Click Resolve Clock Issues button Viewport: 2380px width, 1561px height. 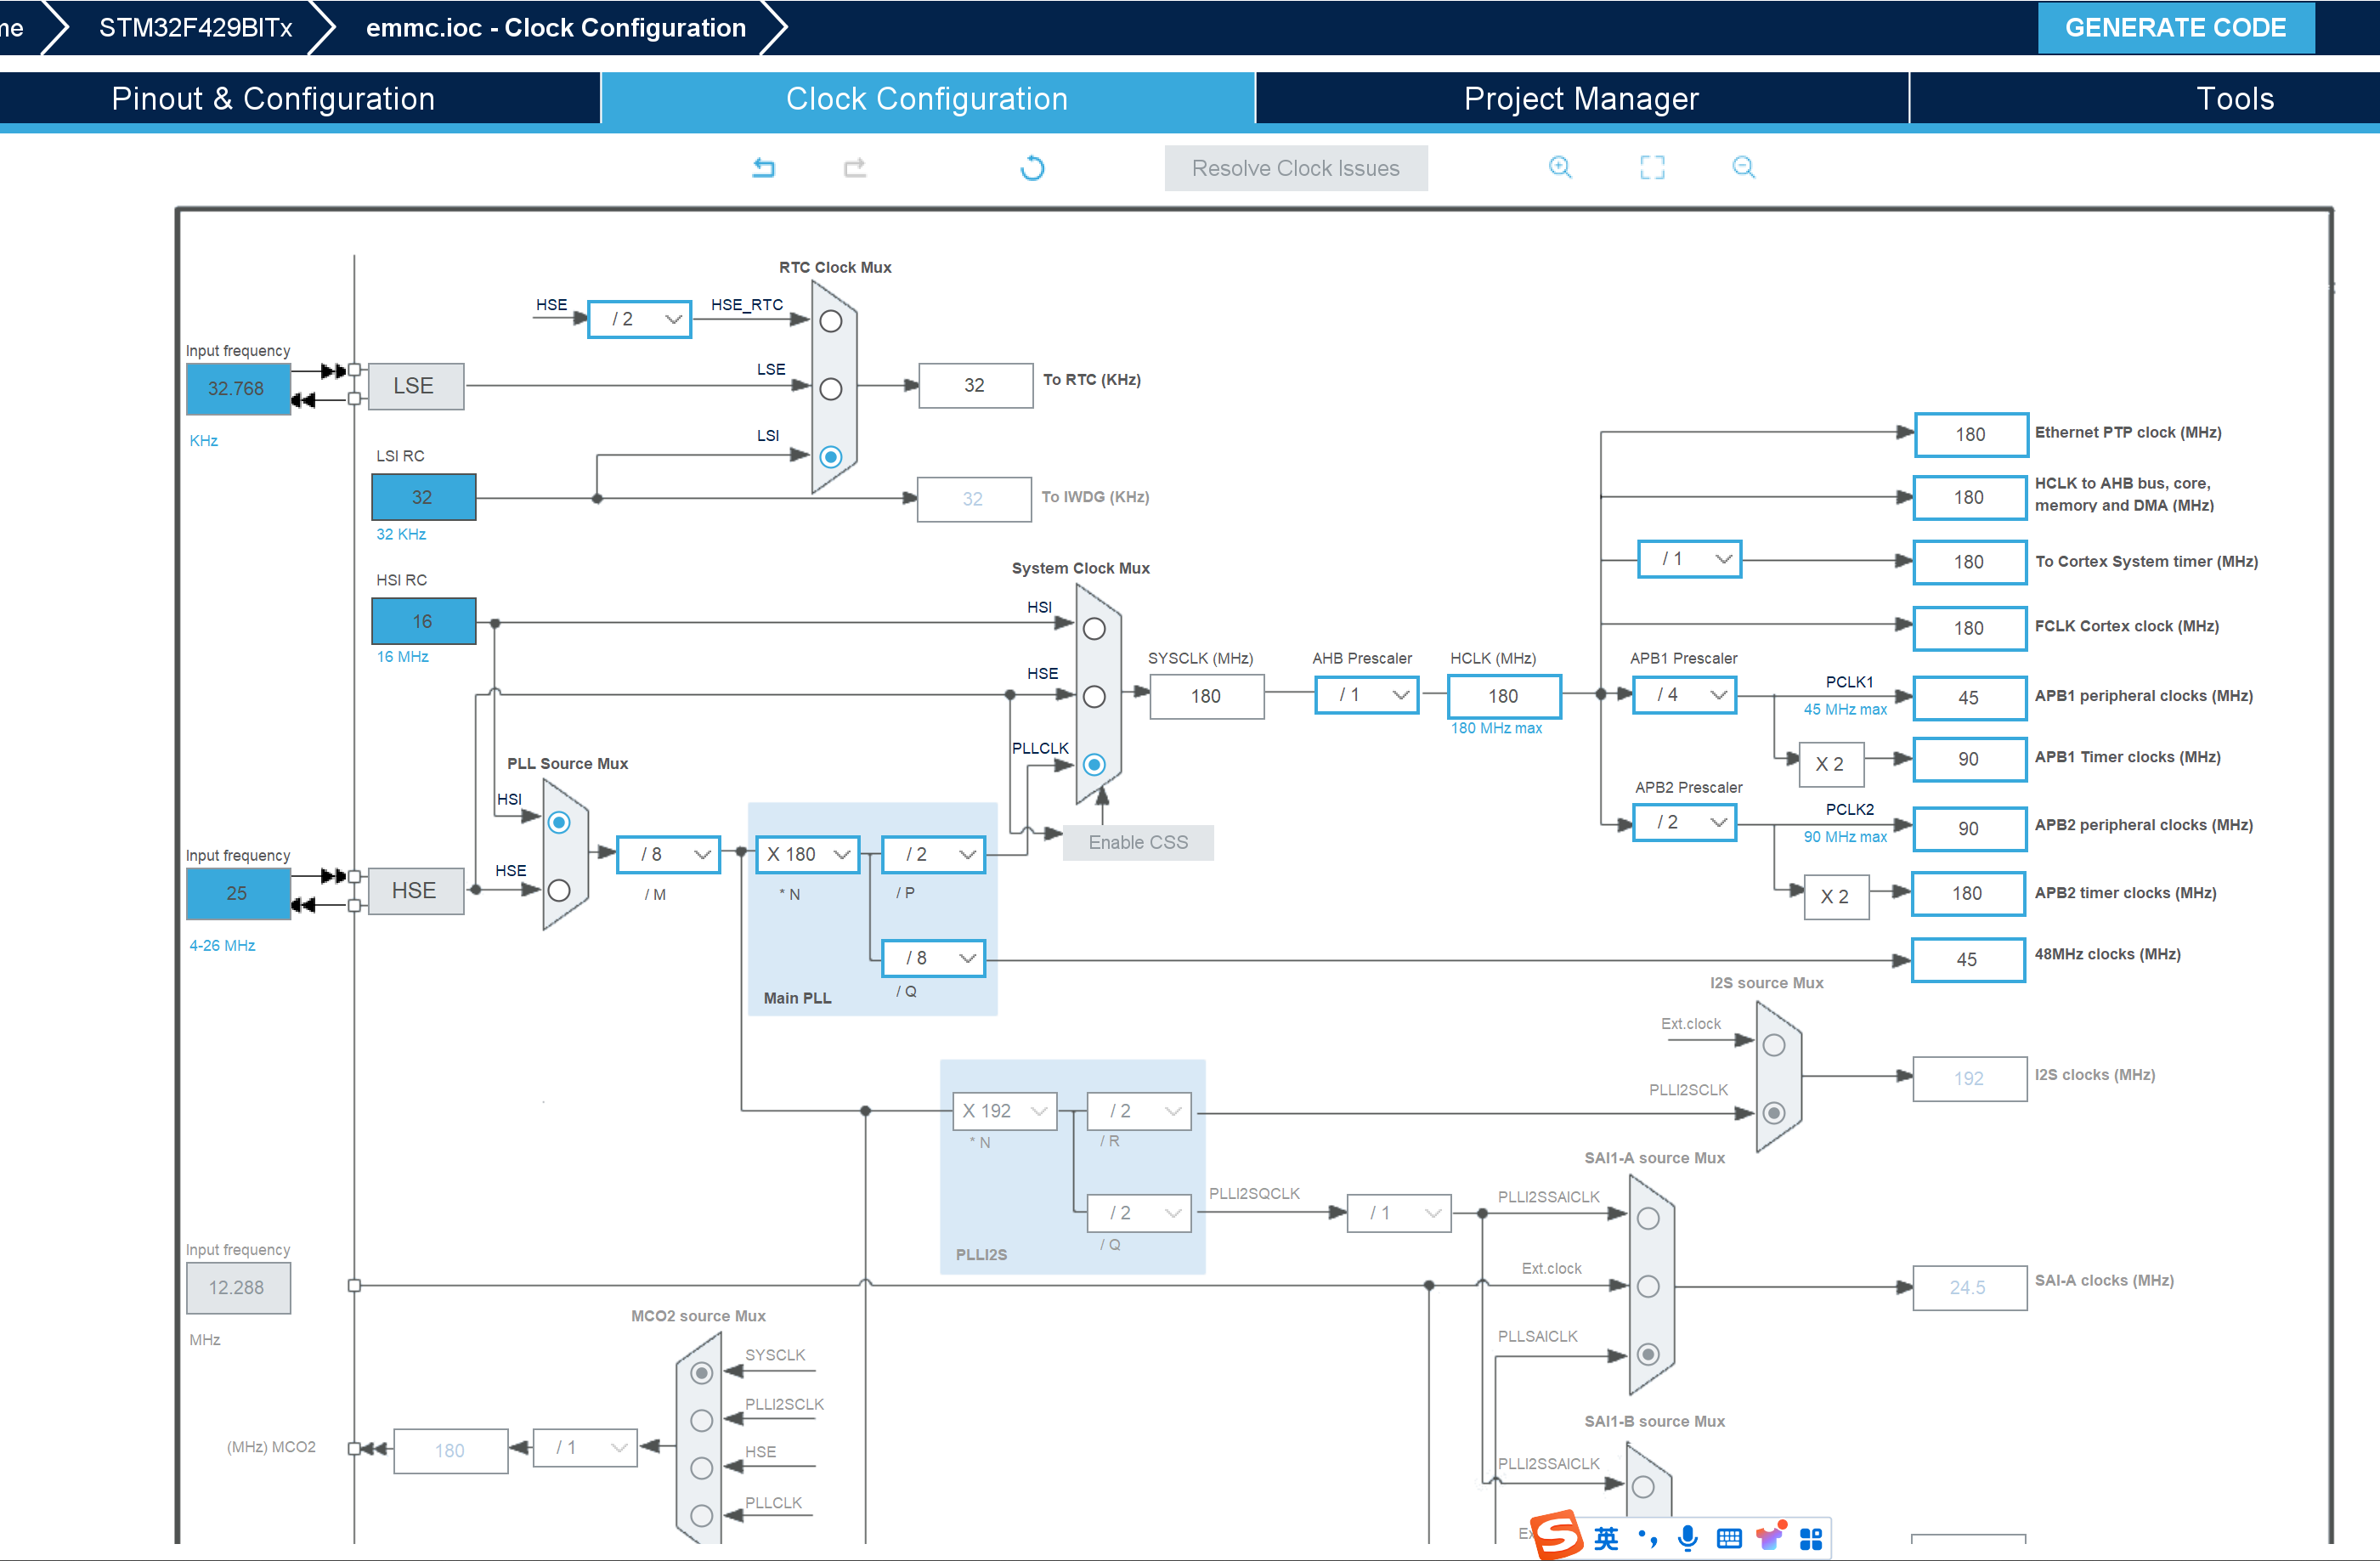click(1296, 168)
